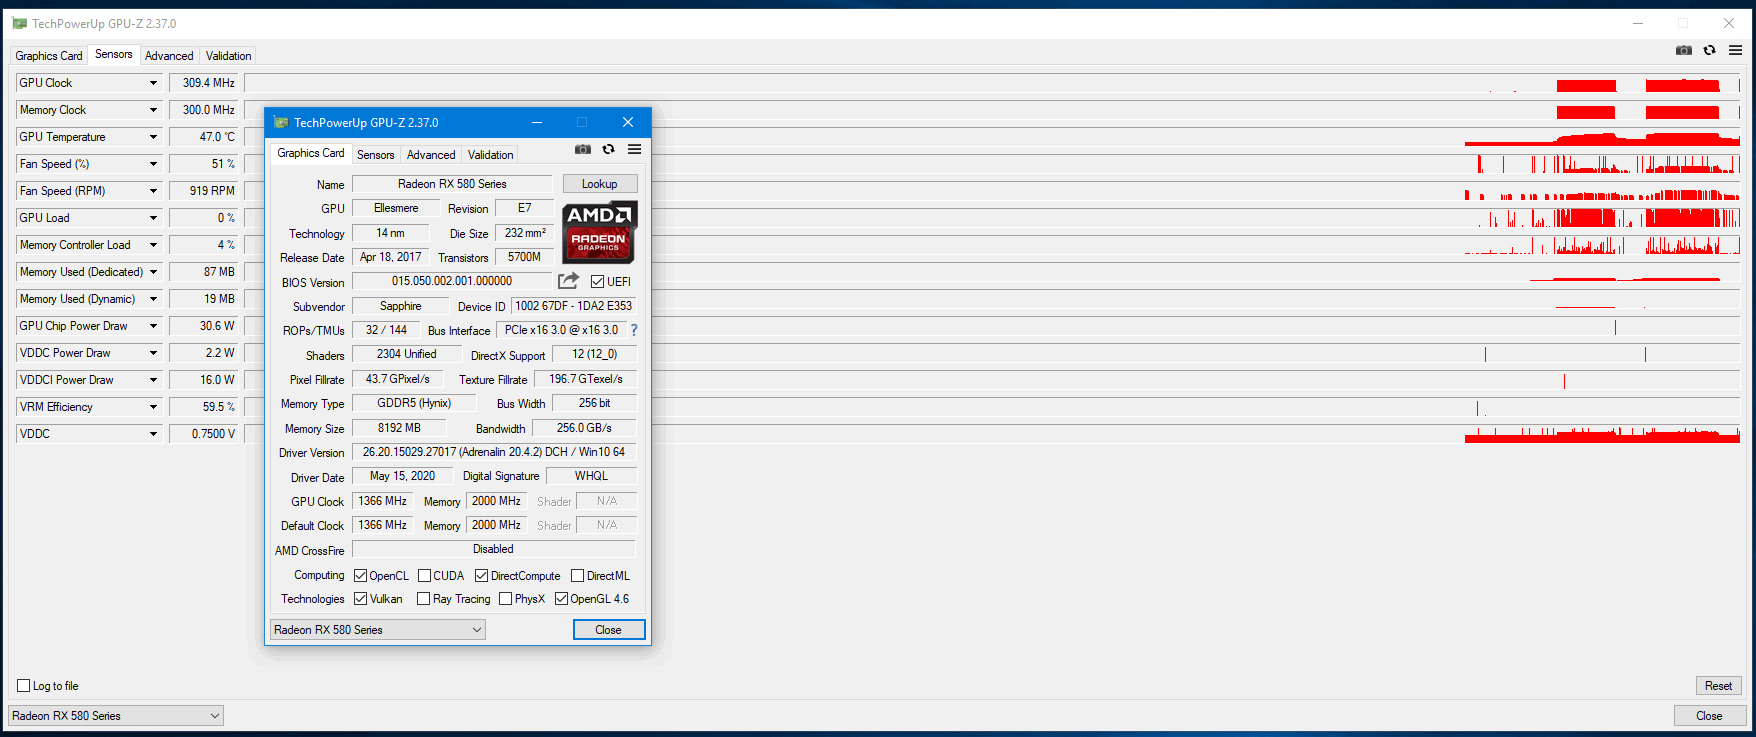Viewport: 1756px width, 737px height.
Task: Toggle Ray Tracing checkbox
Action: pos(423,599)
